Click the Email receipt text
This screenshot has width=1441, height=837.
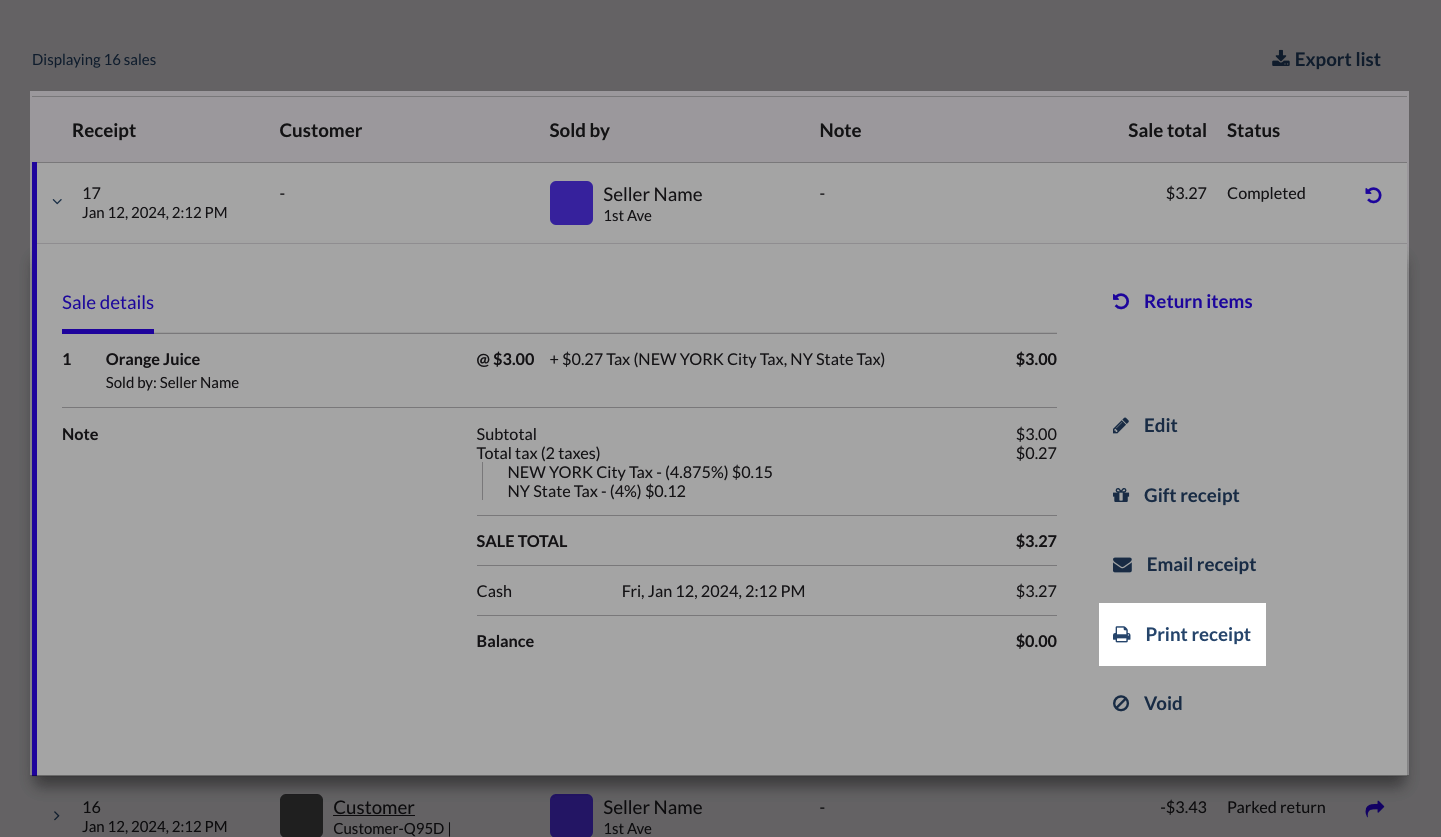[x=1200, y=565]
